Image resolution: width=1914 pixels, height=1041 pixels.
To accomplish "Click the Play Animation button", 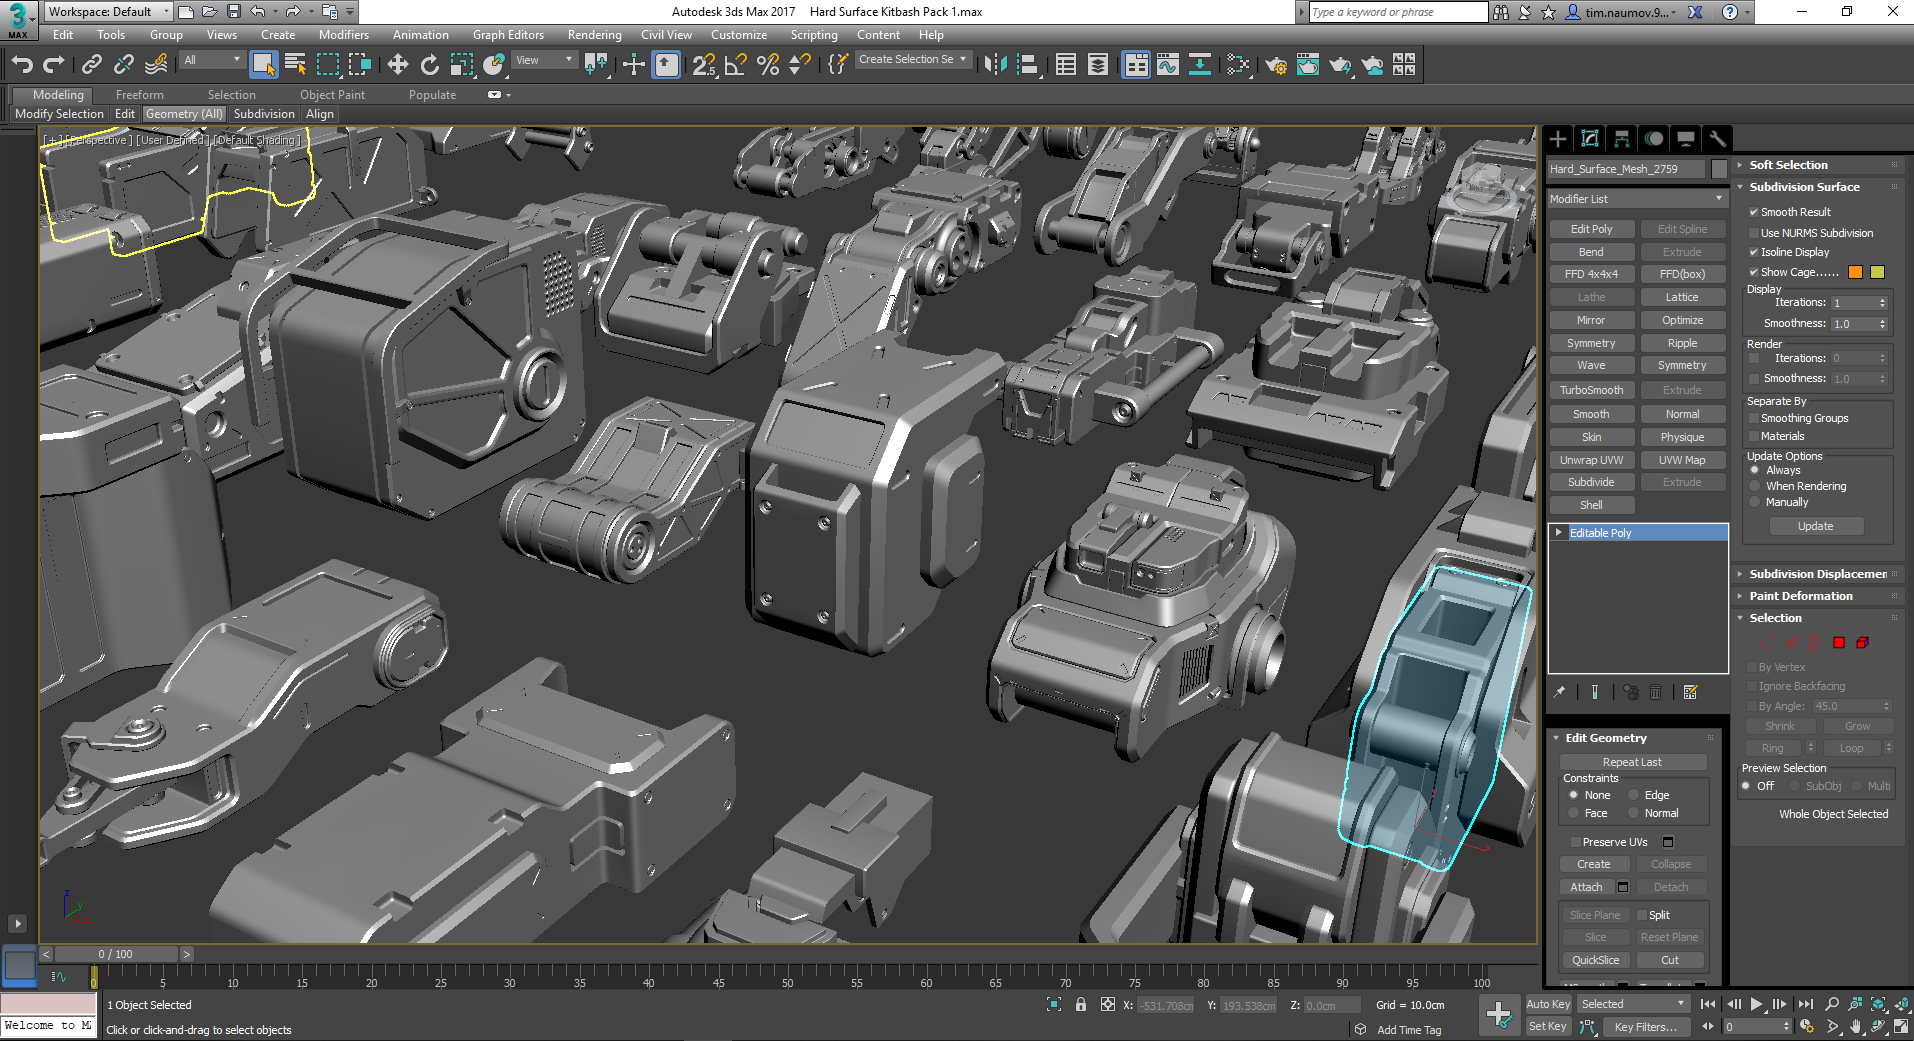I will tap(1757, 1004).
